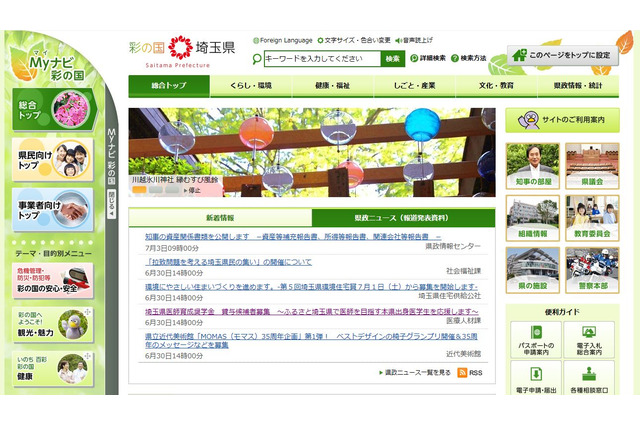Image resolution: width=640 pixels, height=426 pixels.
Task: Click the passport icon in 便利ガイド
Action: pyautogui.click(x=536, y=332)
